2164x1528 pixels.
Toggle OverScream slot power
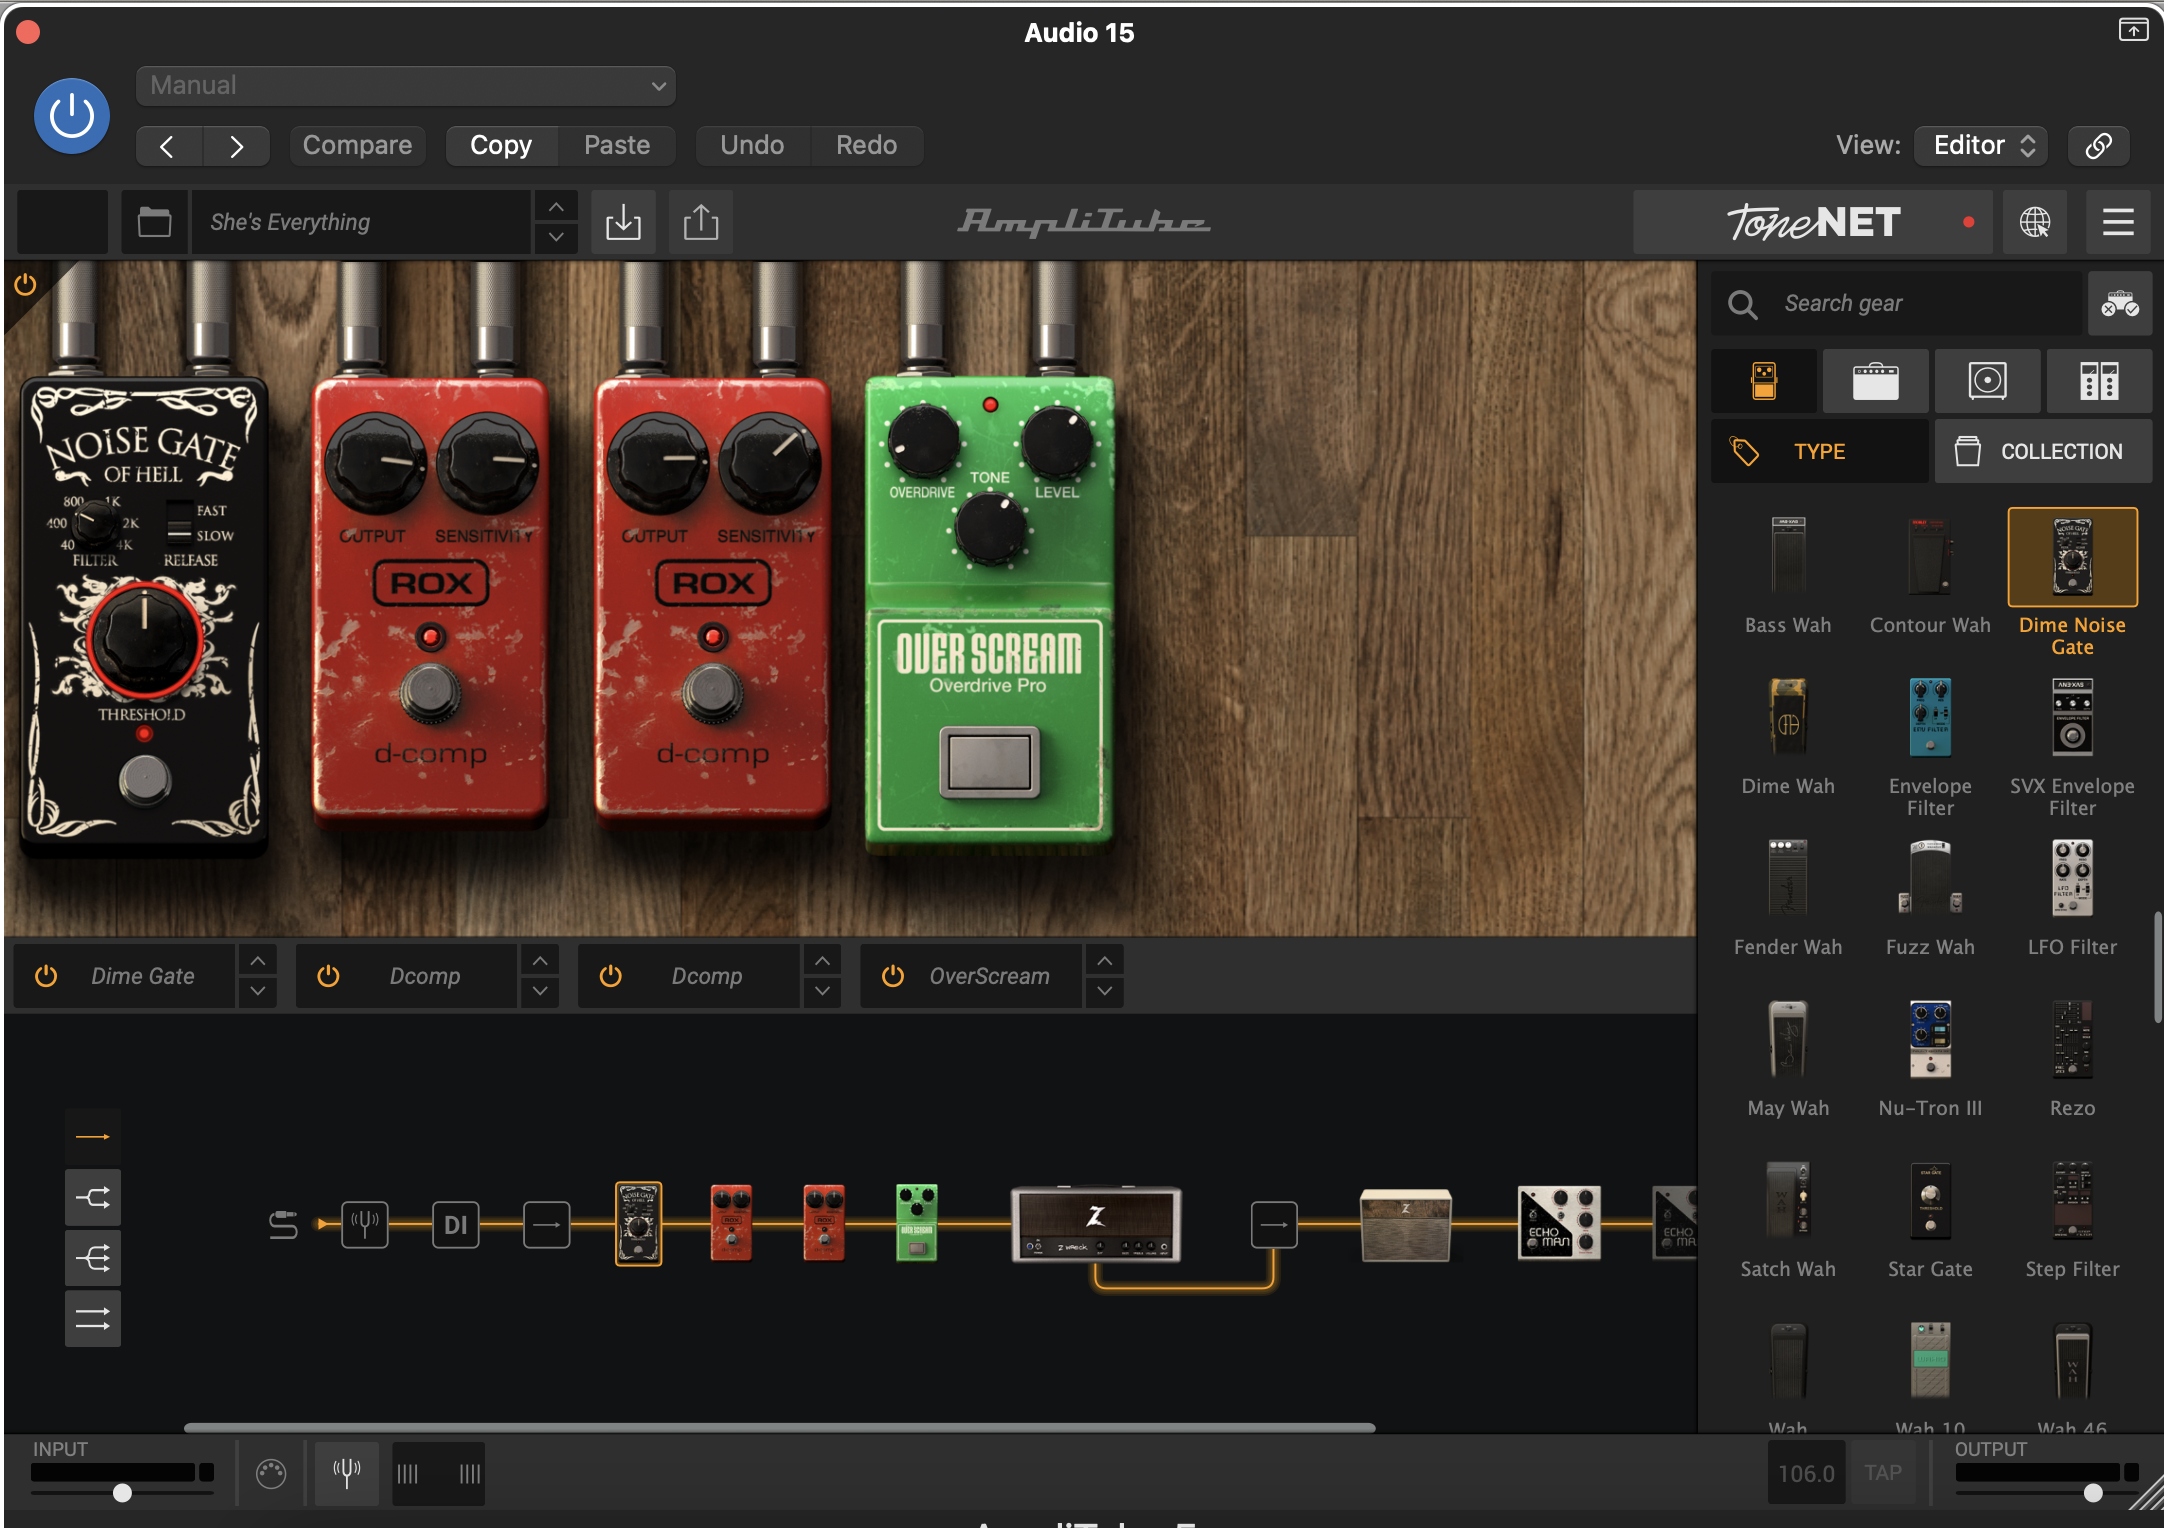893,976
